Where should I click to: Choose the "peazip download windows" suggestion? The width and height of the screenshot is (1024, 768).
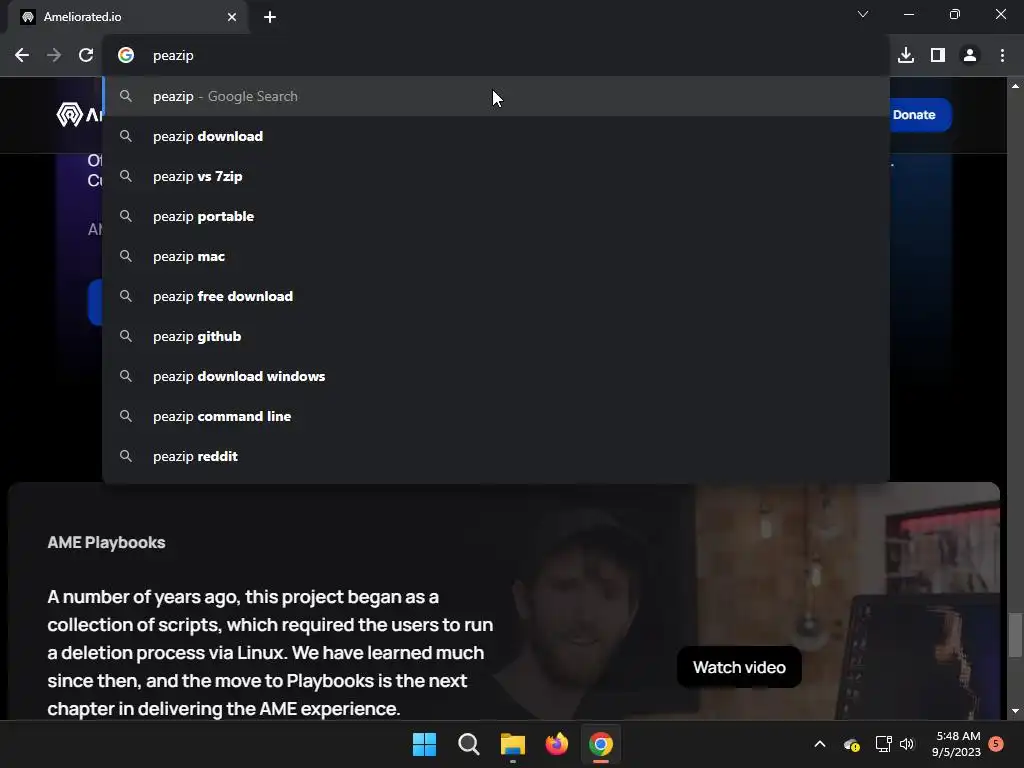496,376
